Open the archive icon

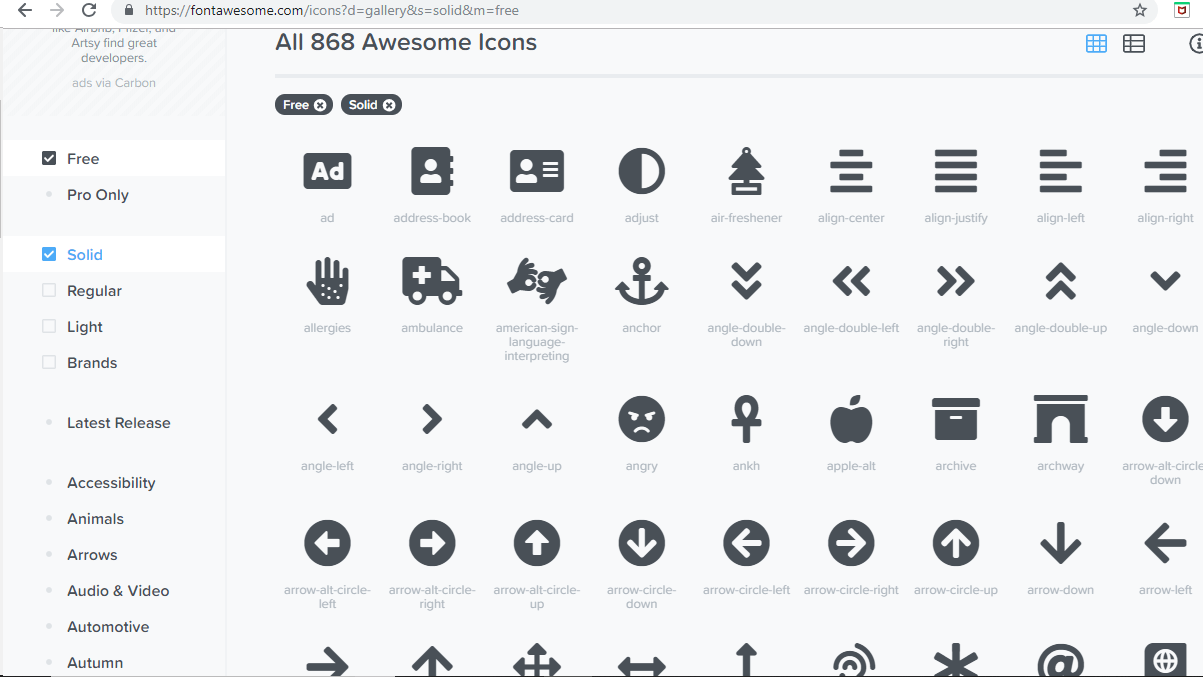pyautogui.click(x=956, y=418)
